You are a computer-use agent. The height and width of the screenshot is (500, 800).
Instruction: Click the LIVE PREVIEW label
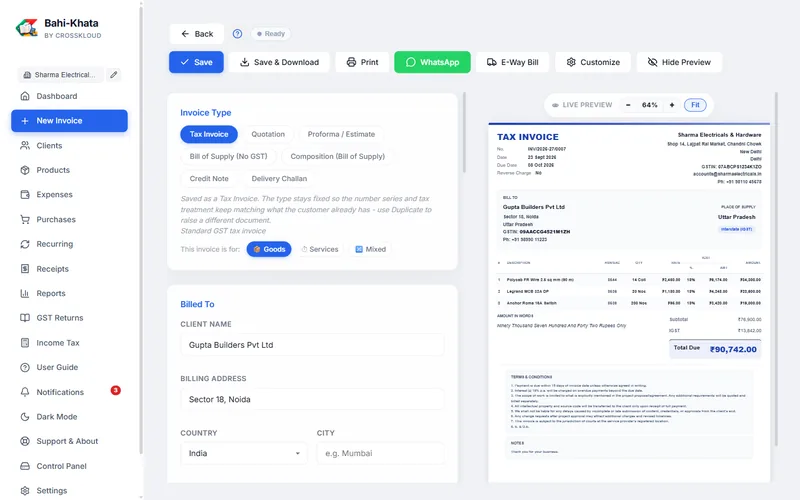point(587,105)
